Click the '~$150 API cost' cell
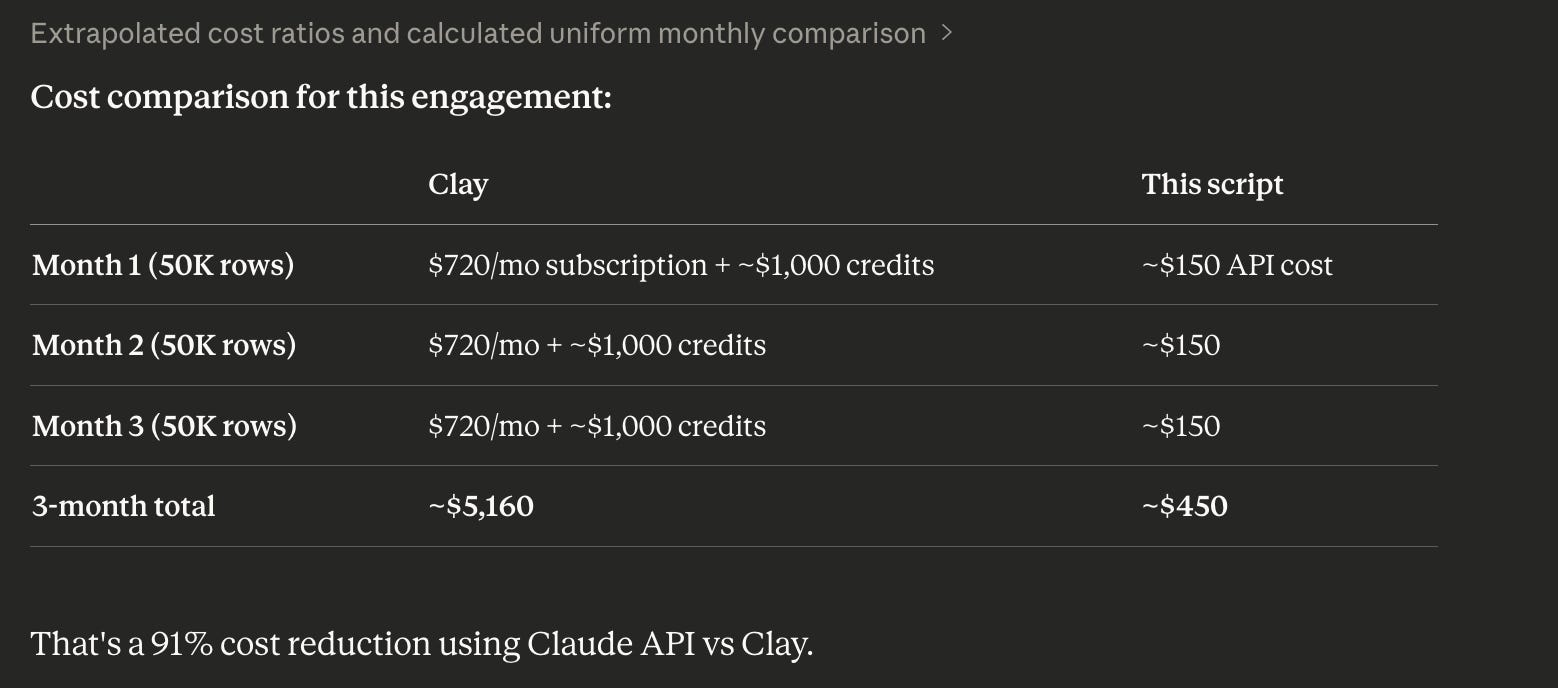Screen dimensions: 1558x688 (1237, 265)
